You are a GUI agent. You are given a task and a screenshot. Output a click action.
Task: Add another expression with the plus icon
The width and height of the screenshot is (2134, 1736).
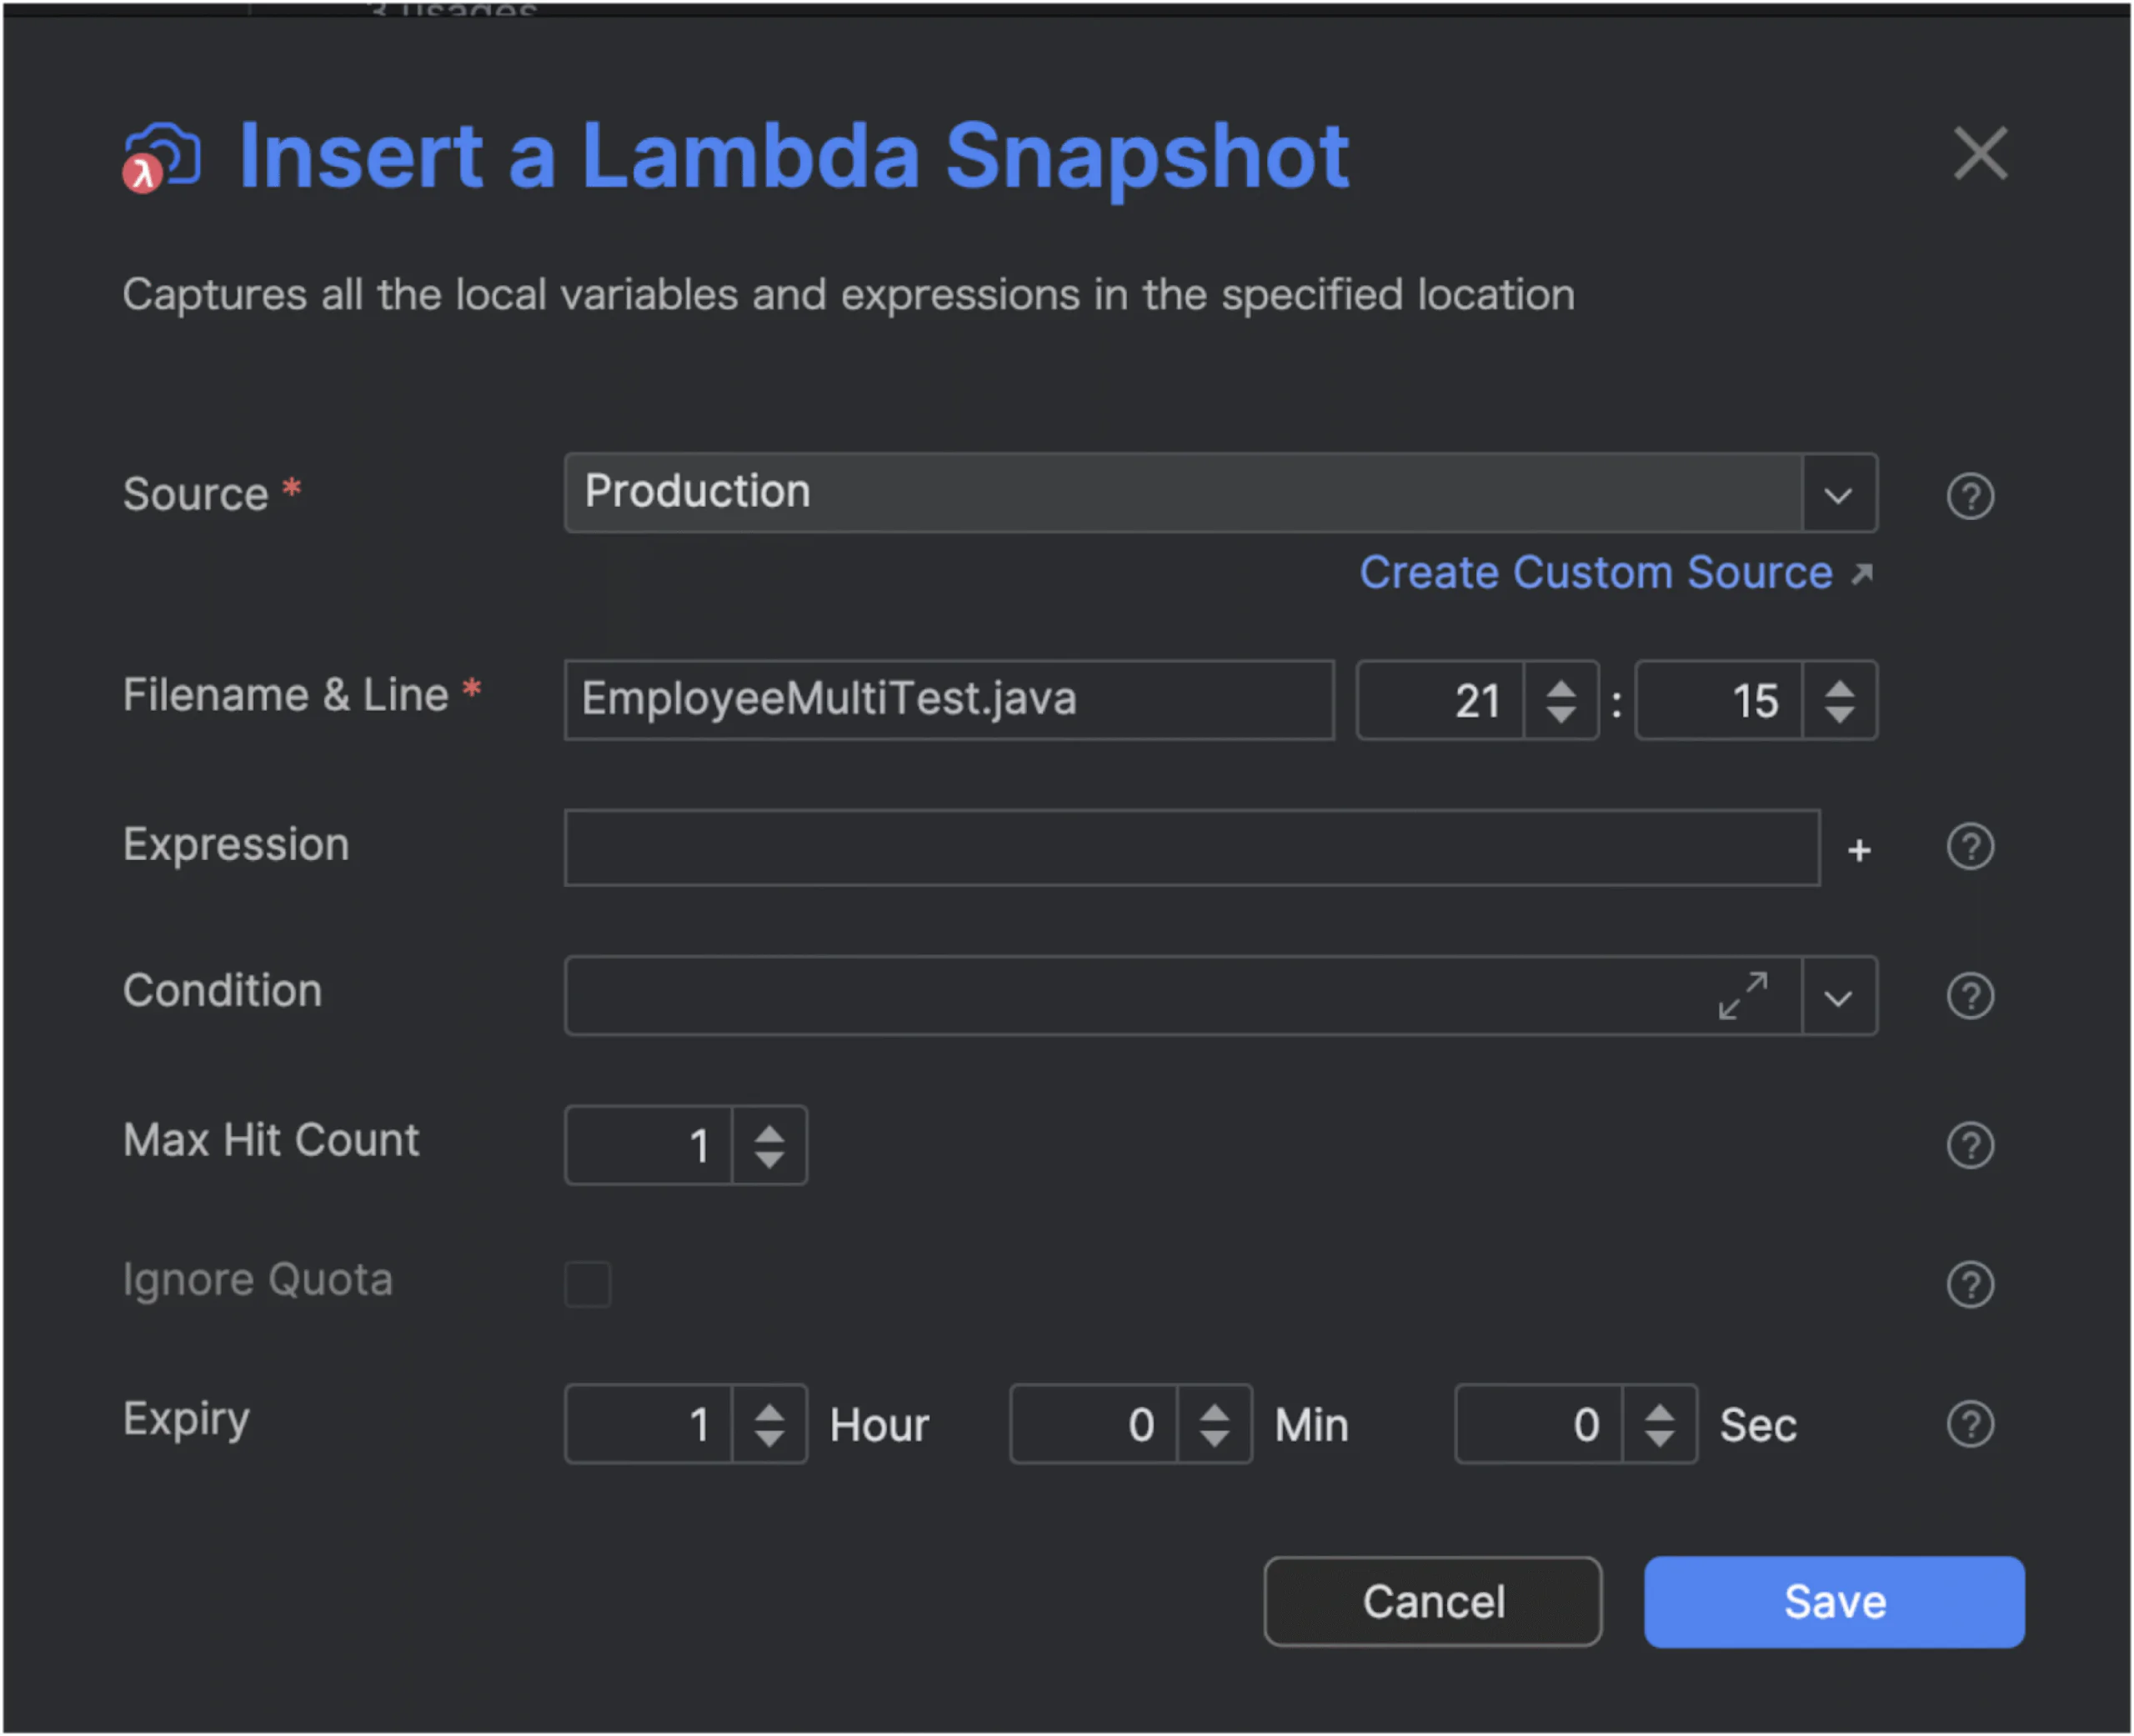pos(1859,849)
